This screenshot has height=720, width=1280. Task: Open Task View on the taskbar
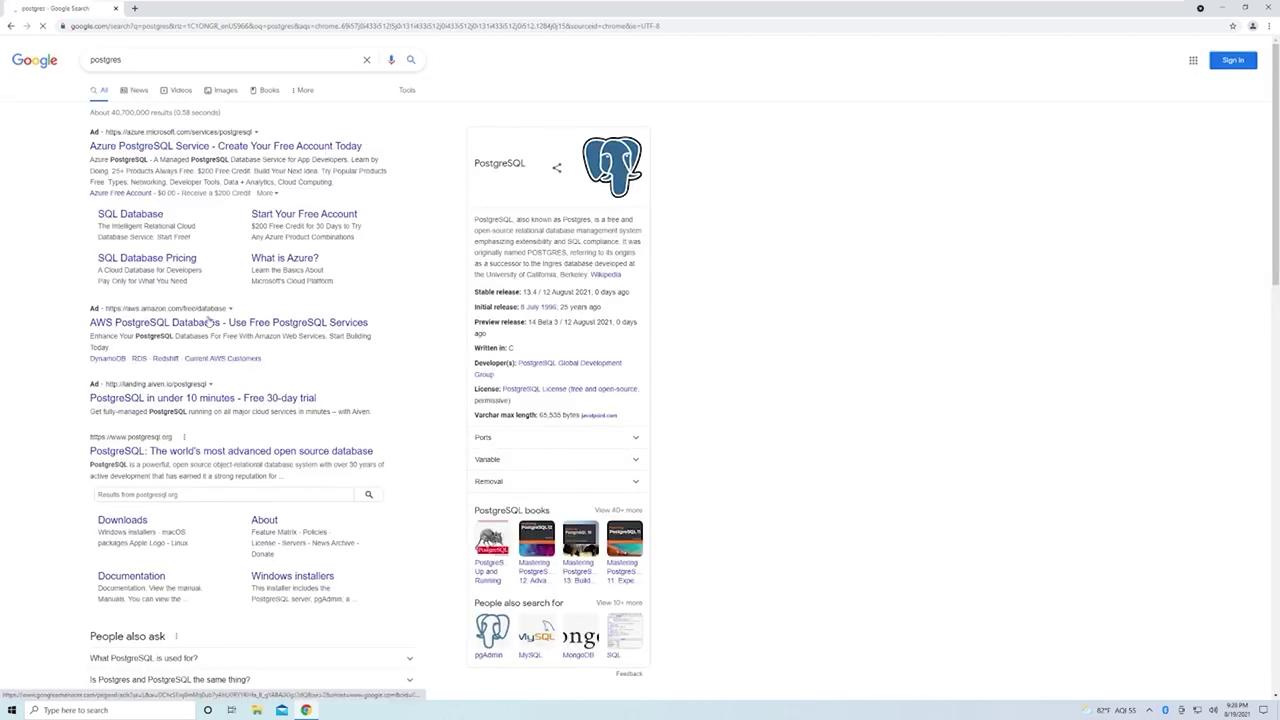232,710
